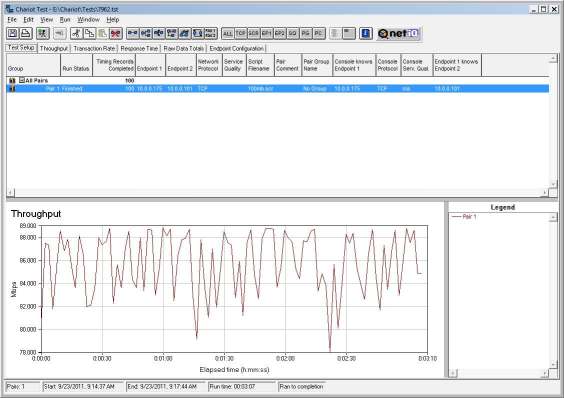Open the Run menu
This screenshot has height=398, width=564.
click(65, 19)
